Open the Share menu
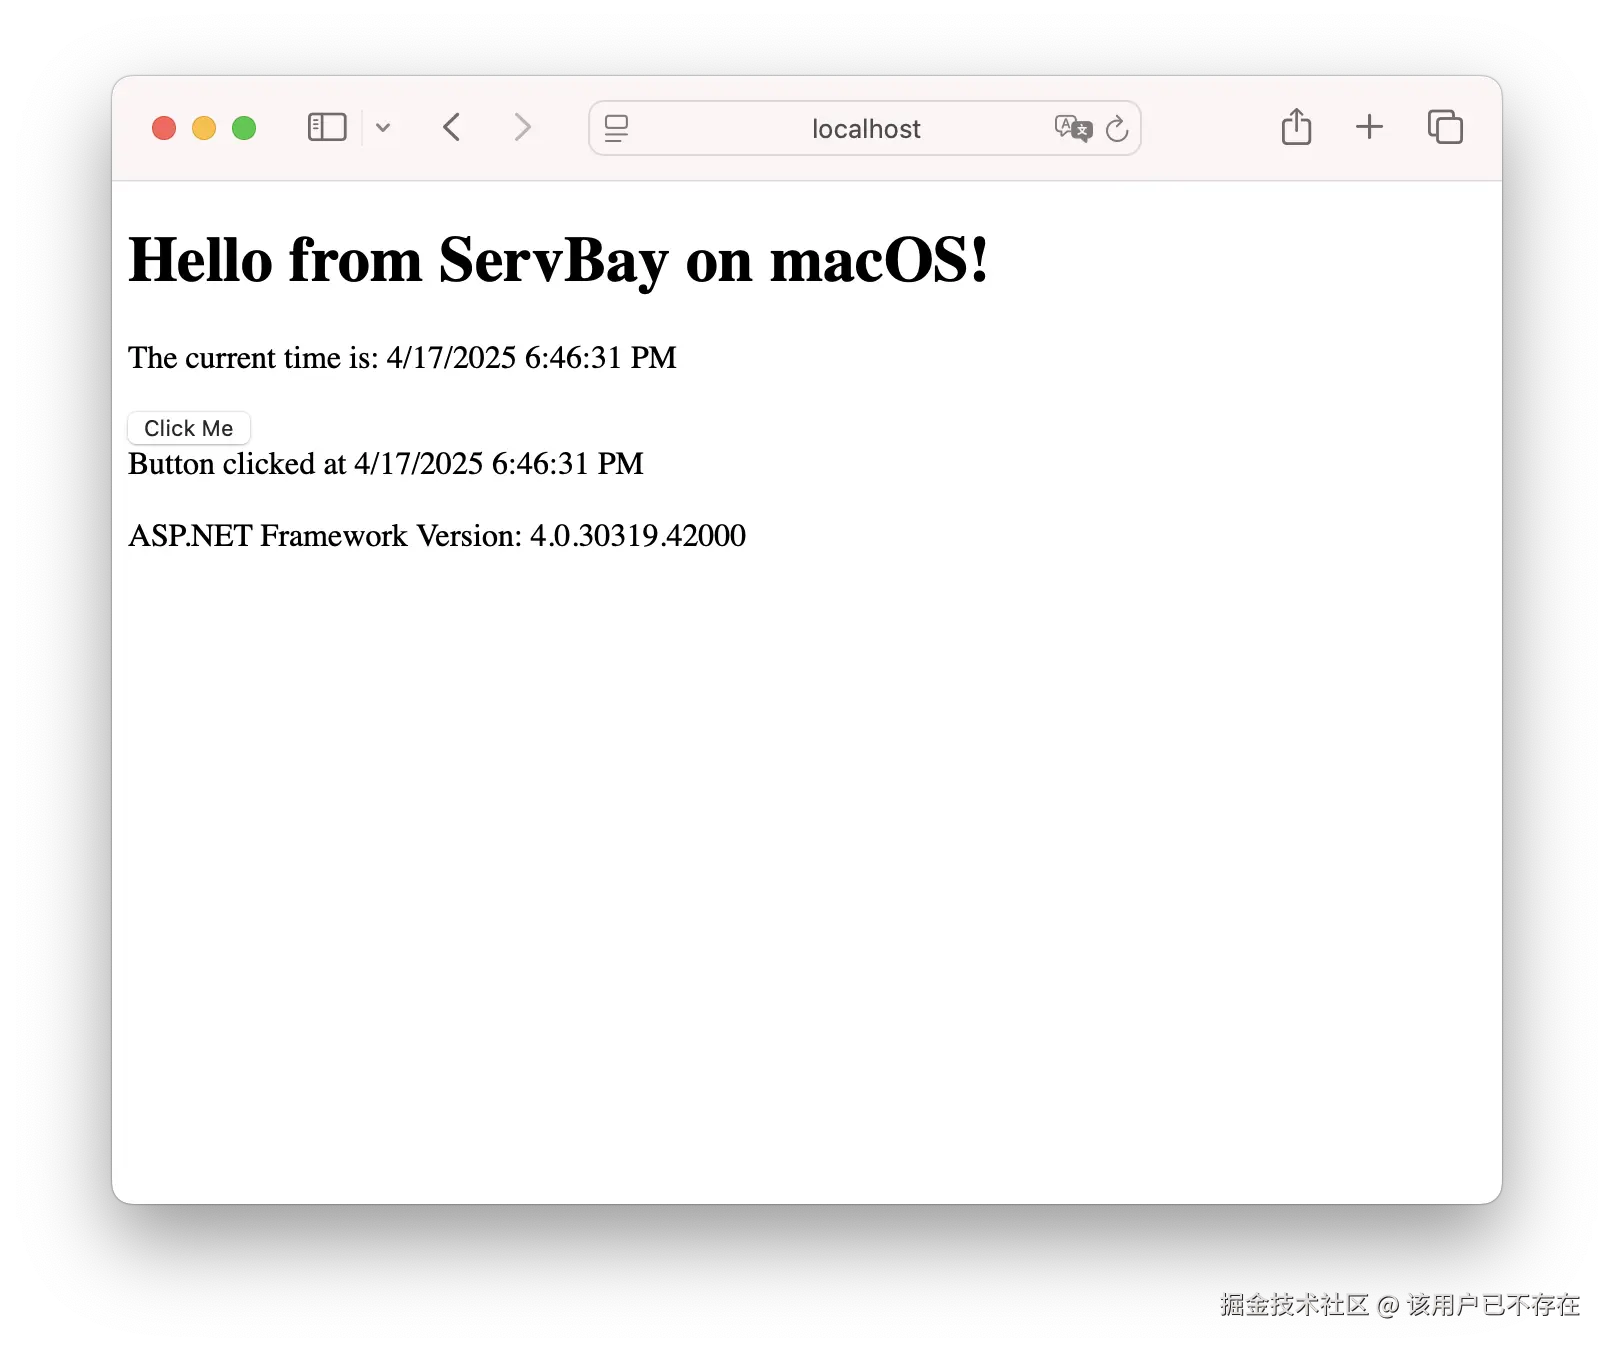The height and width of the screenshot is (1352, 1614). coord(1296,127)
